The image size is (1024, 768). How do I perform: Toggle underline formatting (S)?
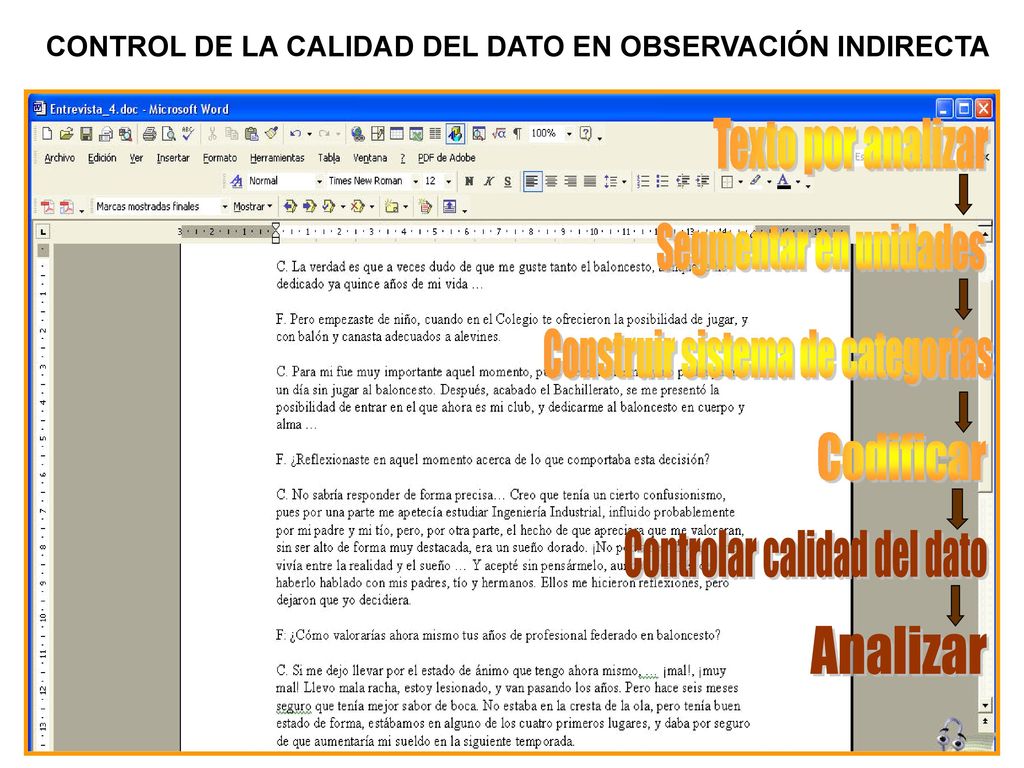coord(507,182)
